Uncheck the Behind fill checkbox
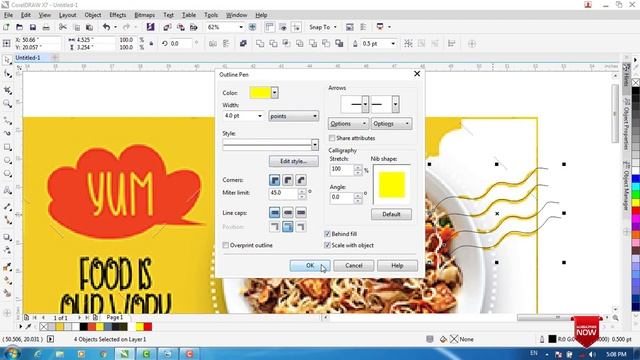The height and width of the screenshot is (360, 640). pos(327,234)
